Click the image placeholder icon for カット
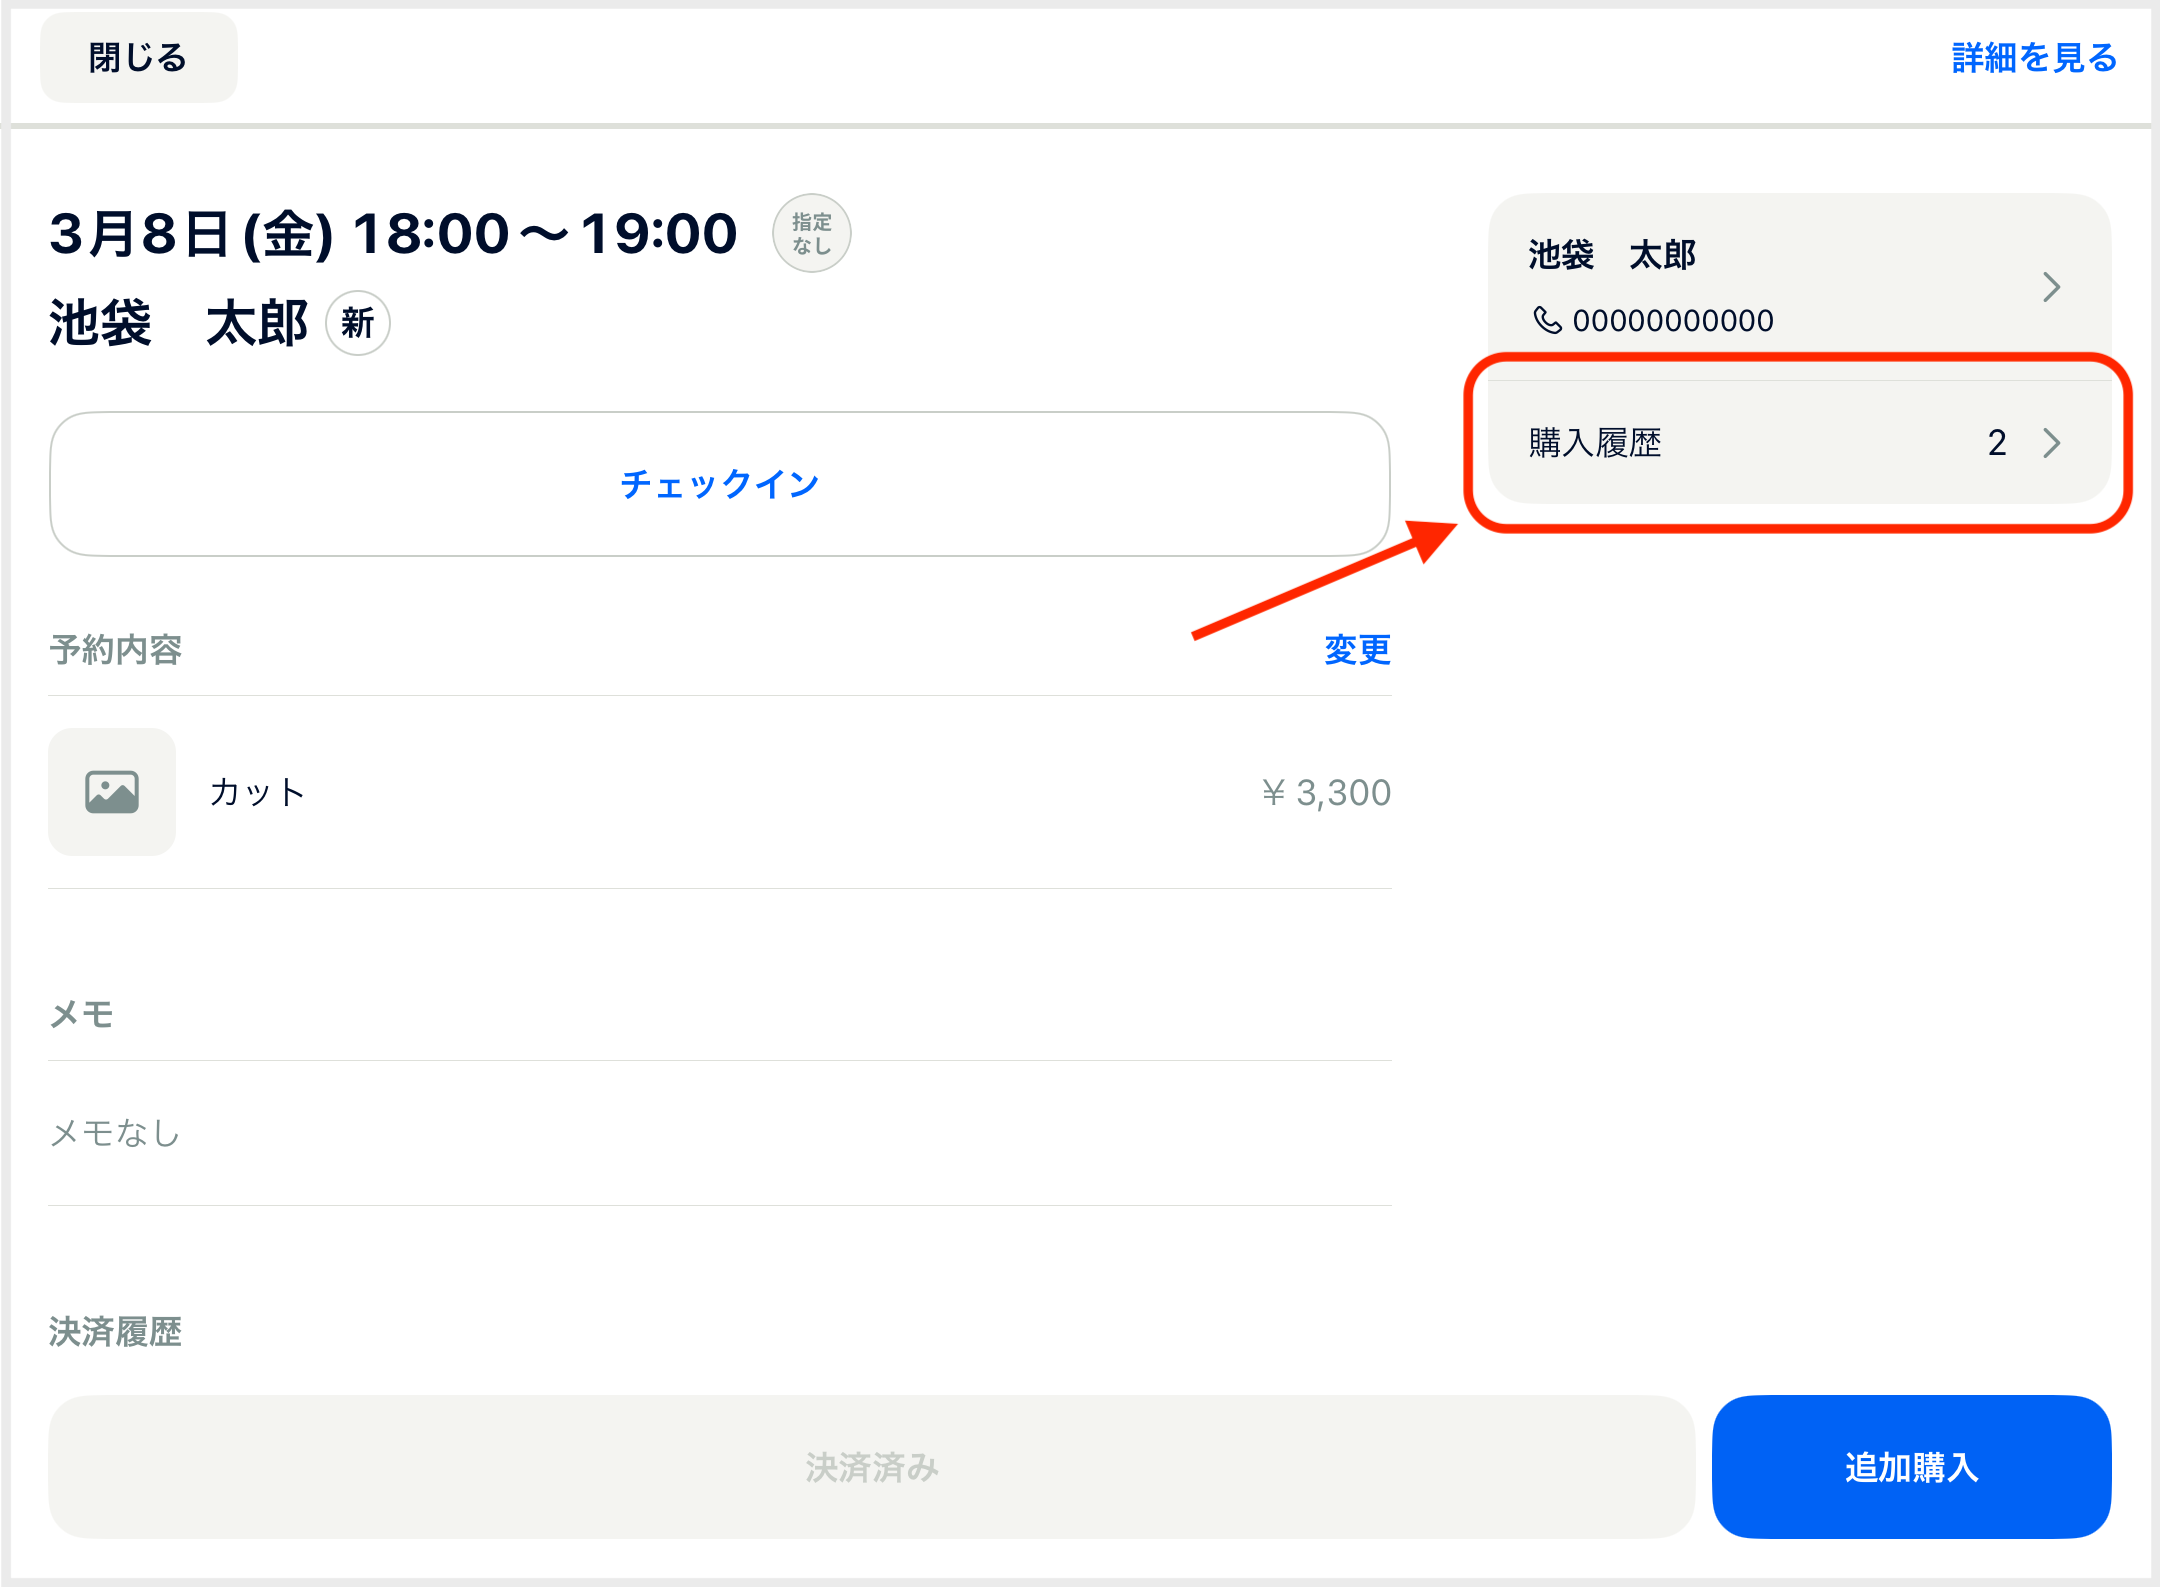 click(x=112, y=792)
